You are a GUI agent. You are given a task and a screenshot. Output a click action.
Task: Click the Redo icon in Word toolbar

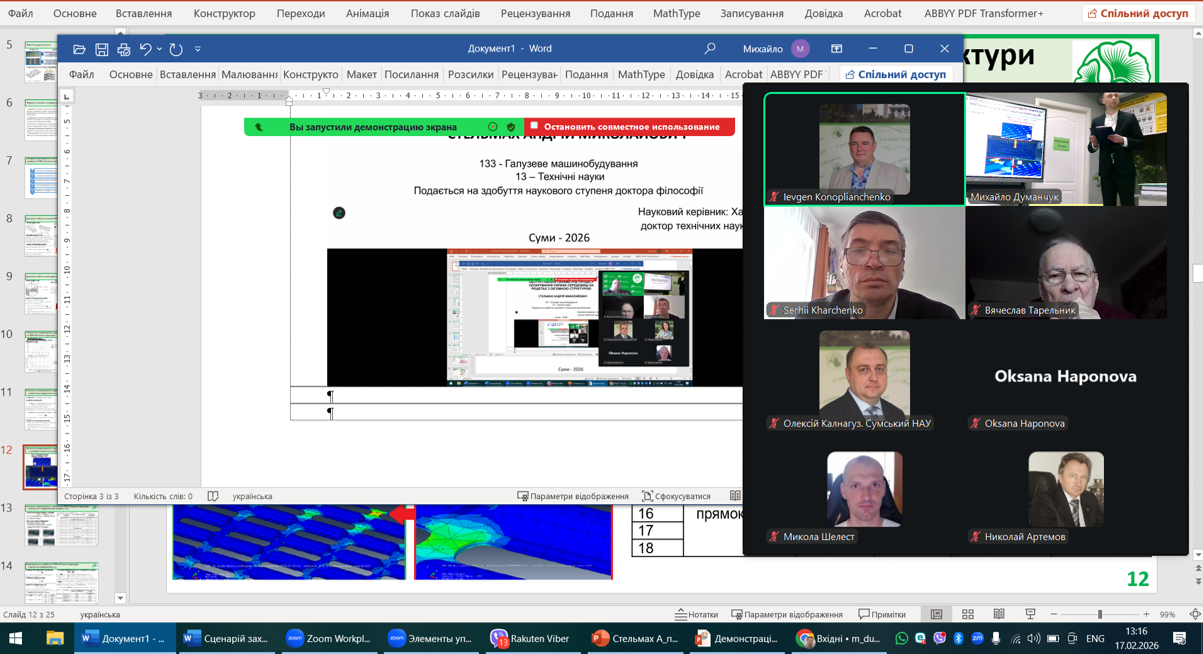pos(176,49)
